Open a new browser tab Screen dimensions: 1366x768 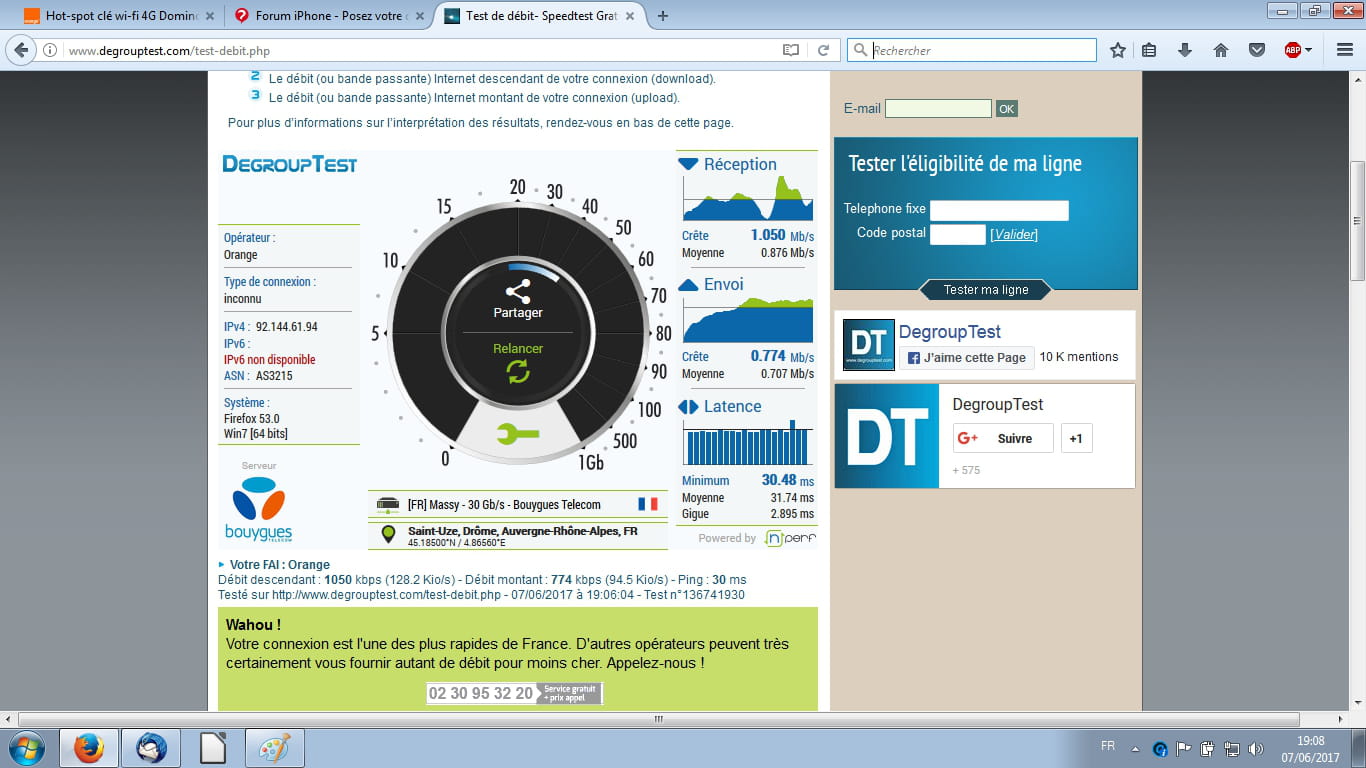click(x=663, y=16)
